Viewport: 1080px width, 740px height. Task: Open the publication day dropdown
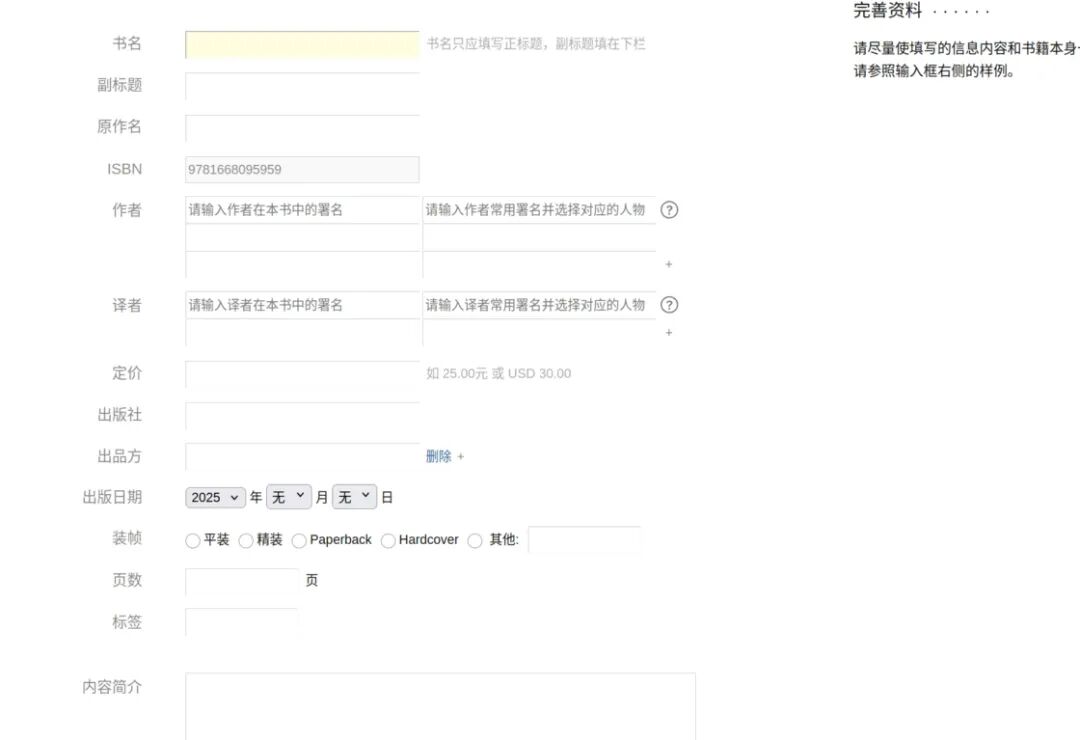coord(354,497)
